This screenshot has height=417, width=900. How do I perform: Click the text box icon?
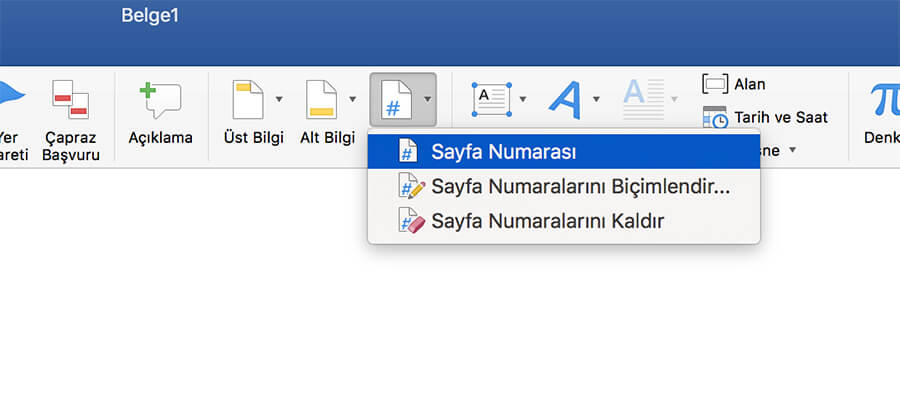point(491,100)
